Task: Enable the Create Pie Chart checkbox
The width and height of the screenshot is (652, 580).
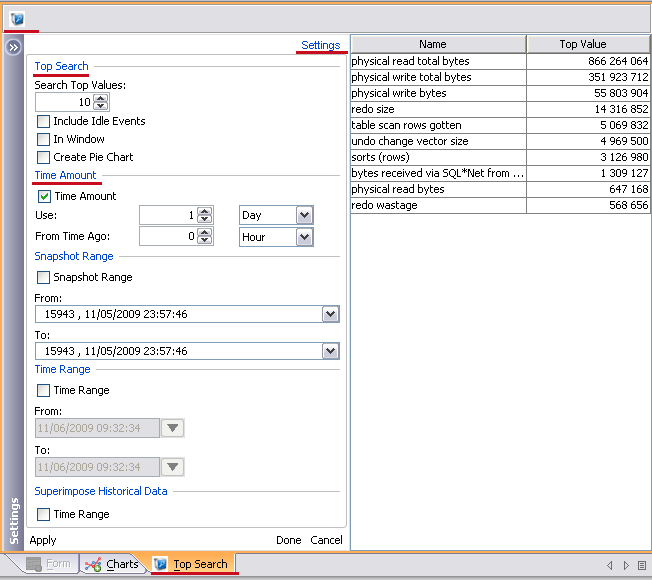Action: [x=44, y=157]
